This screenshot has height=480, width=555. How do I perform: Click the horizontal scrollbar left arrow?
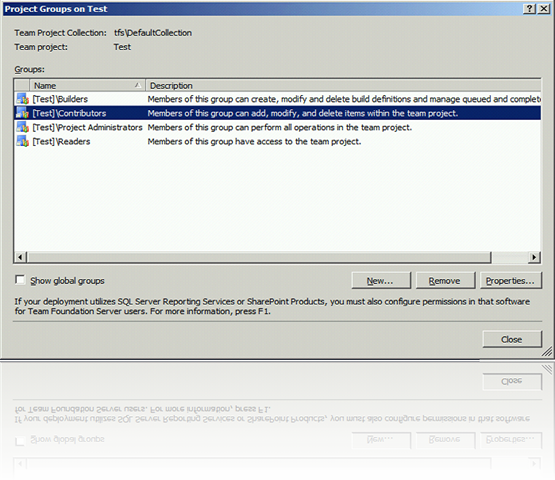tap(20, 257)
